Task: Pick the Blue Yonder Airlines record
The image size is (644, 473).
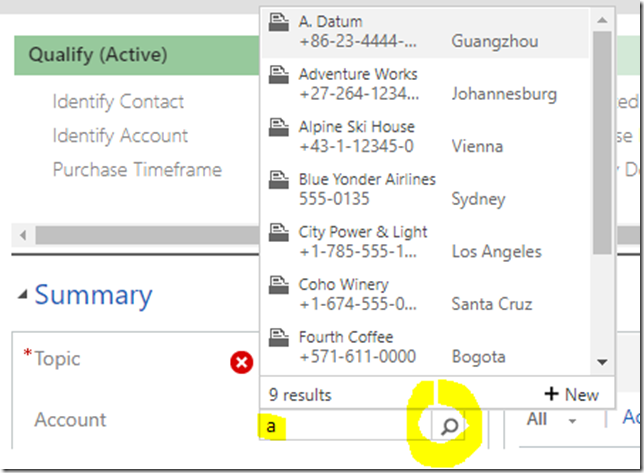Action: [367, 180]
